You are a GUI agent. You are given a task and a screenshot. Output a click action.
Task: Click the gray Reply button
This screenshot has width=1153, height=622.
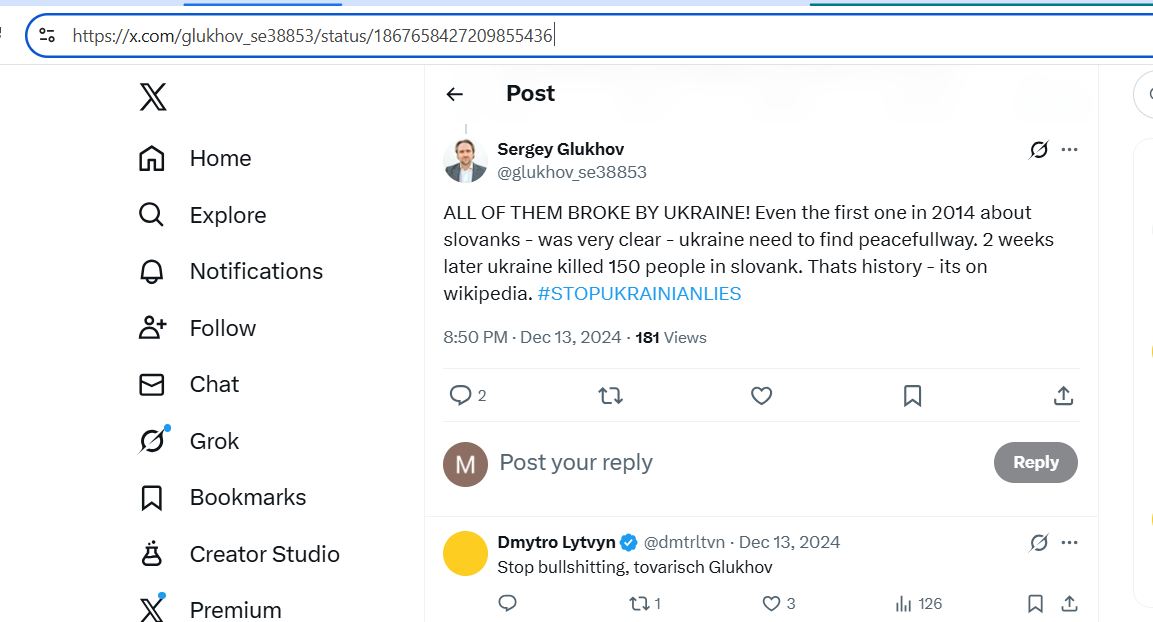click(x=1035, y=462)
